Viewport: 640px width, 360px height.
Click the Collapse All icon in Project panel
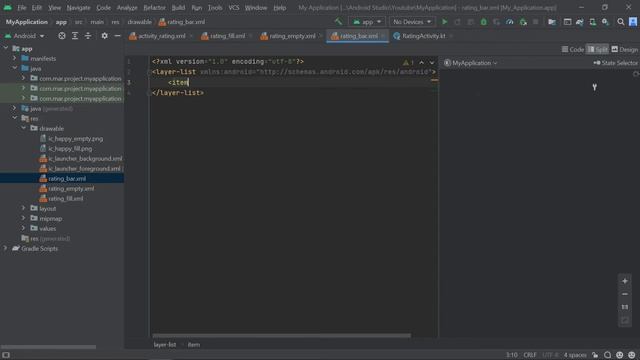(x=88, y=36)
